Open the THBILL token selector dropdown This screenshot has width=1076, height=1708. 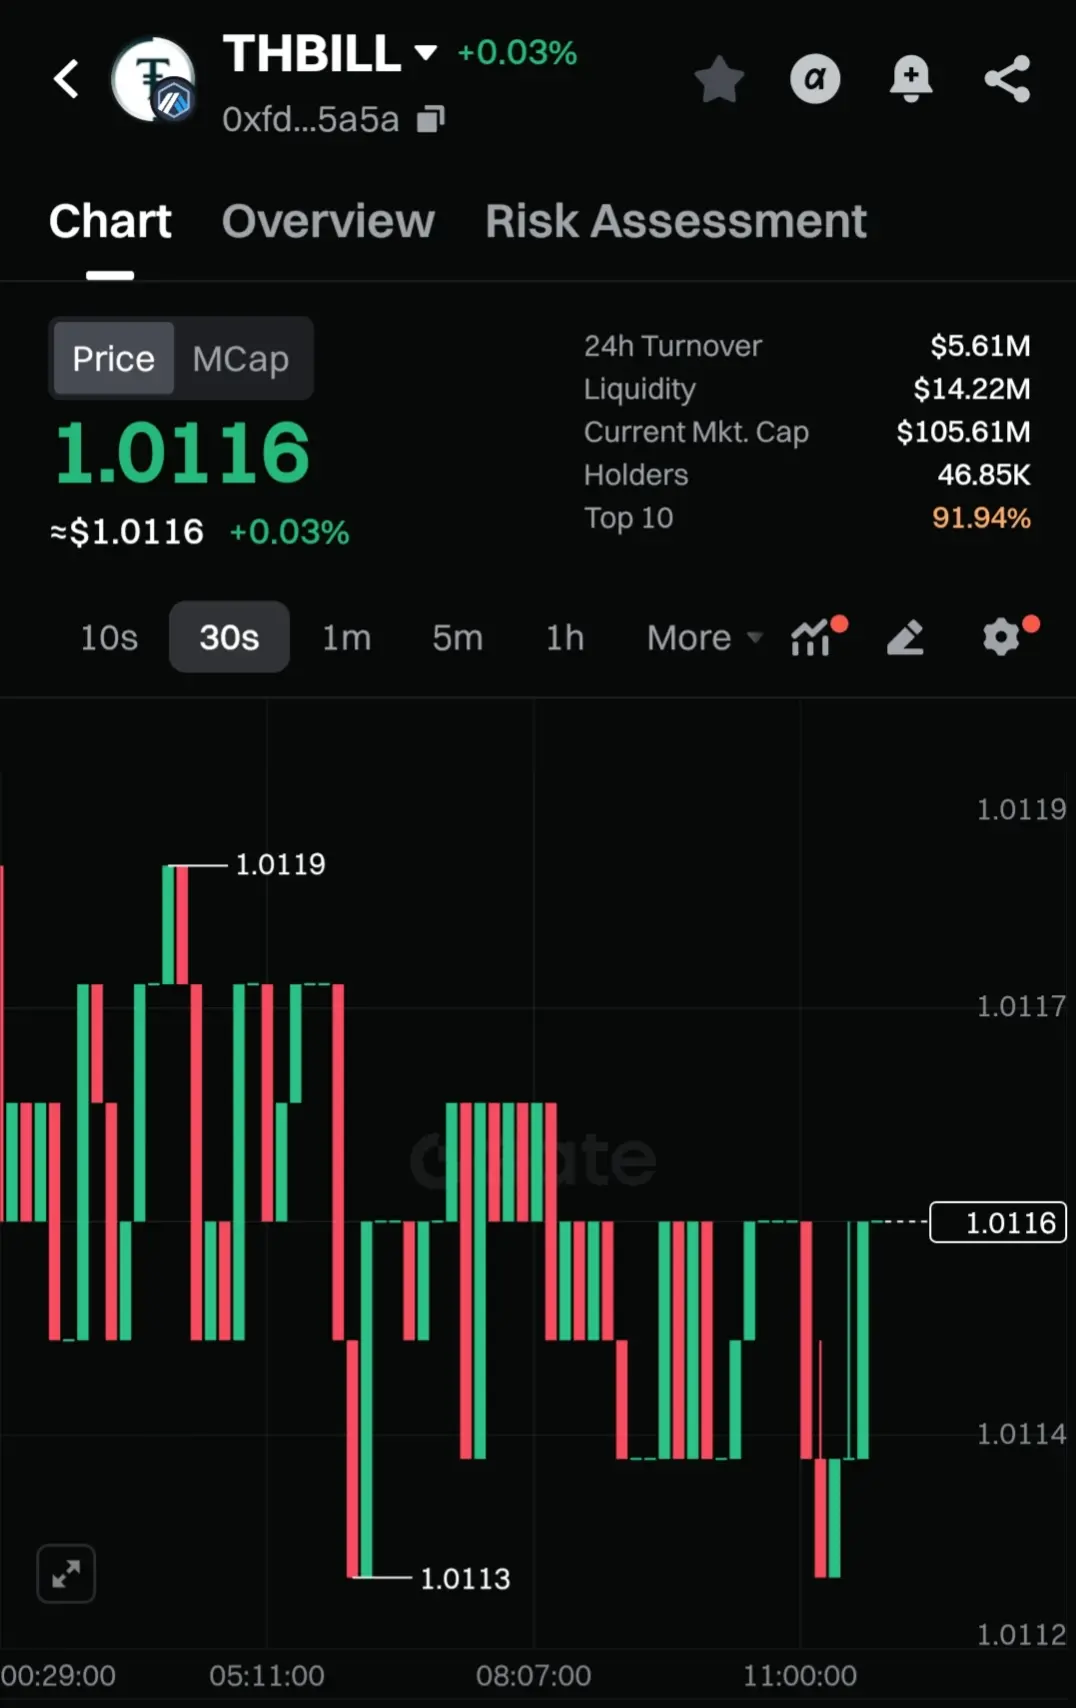(426, 52)
